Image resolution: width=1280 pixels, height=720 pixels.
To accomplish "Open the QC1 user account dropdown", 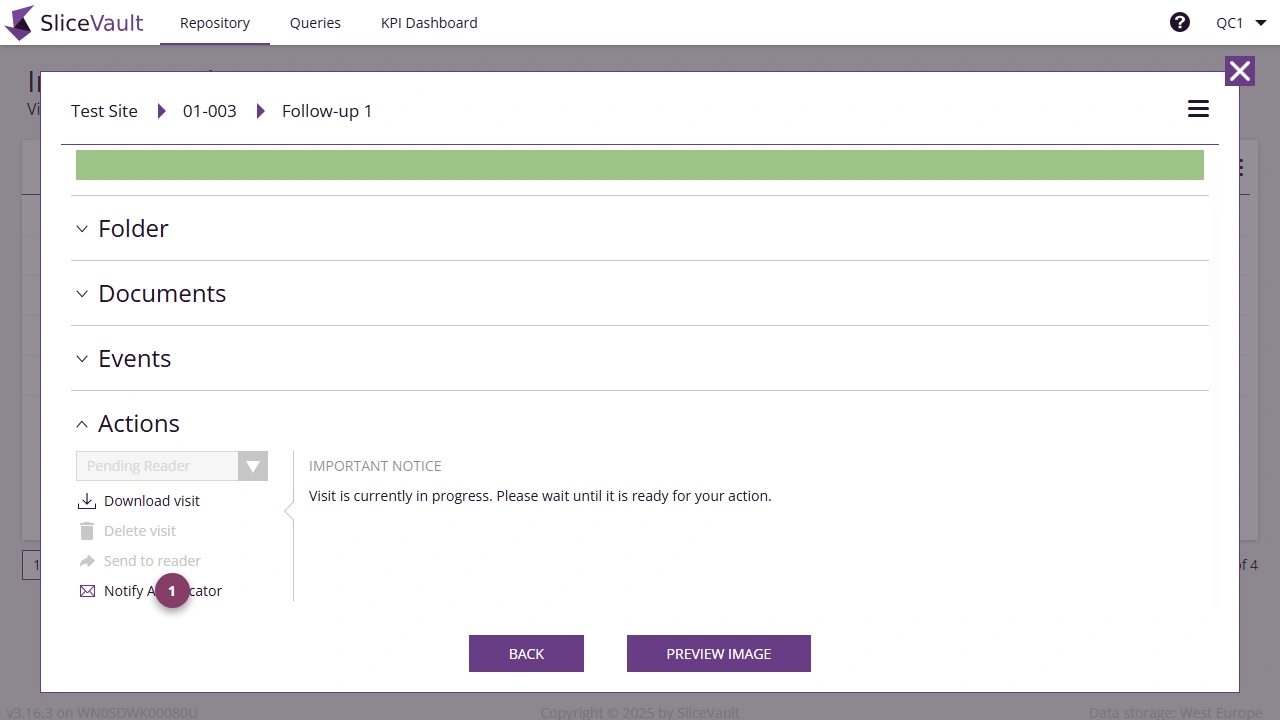I will [x=1240, y=22].
